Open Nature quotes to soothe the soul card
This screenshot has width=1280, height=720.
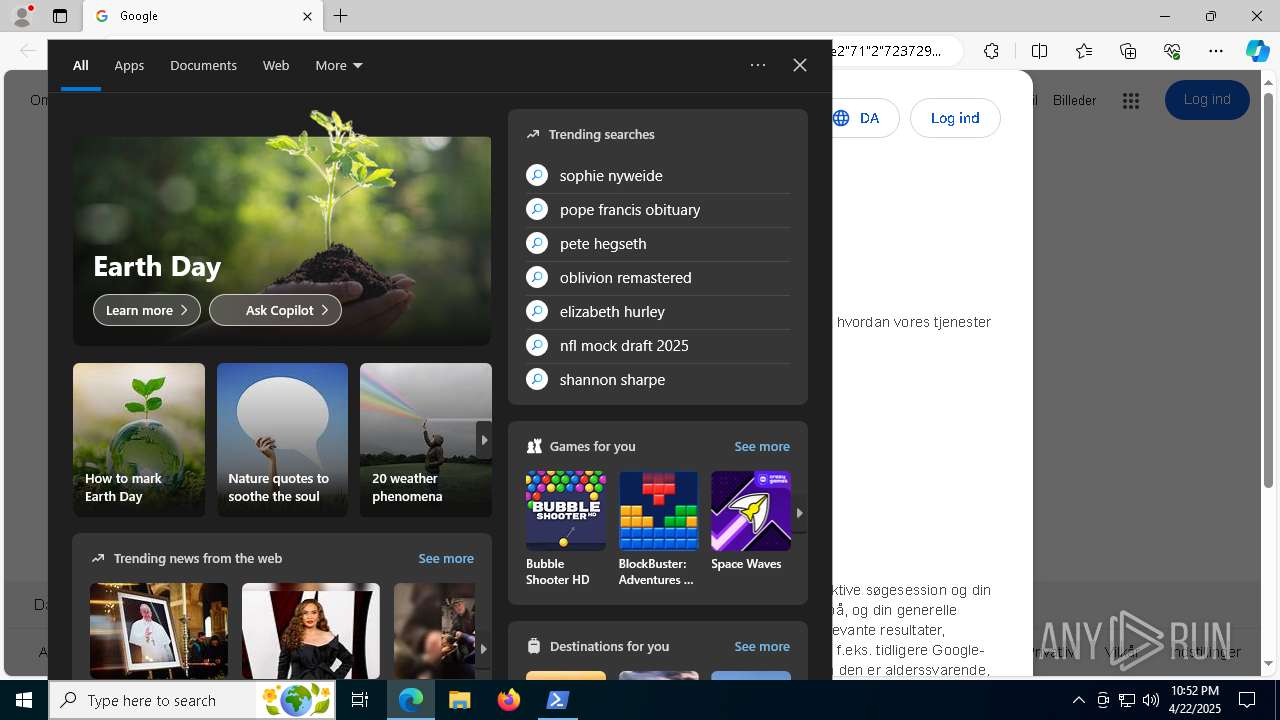tap(282, 440)
